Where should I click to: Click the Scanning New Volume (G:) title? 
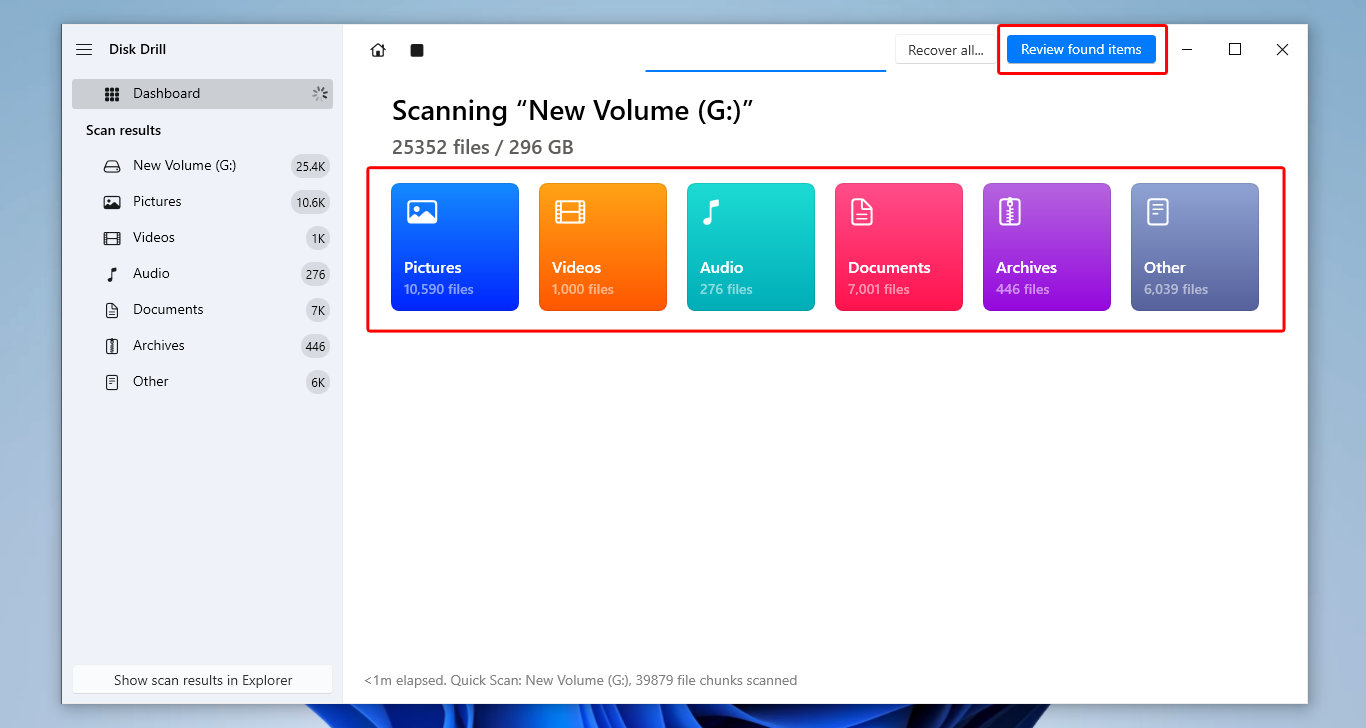pyautogui.click(x=572, y=110)
